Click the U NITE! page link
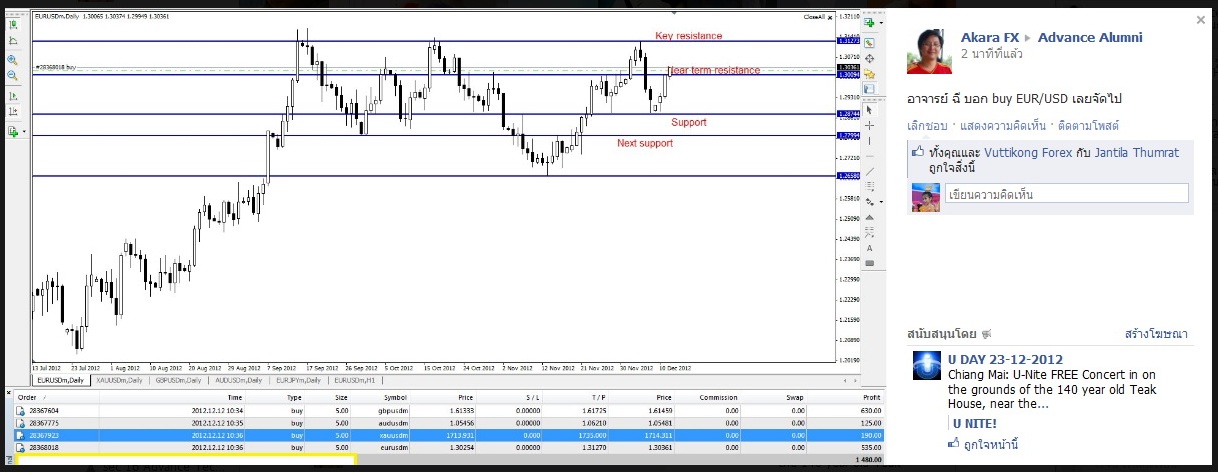 [973, 423]
